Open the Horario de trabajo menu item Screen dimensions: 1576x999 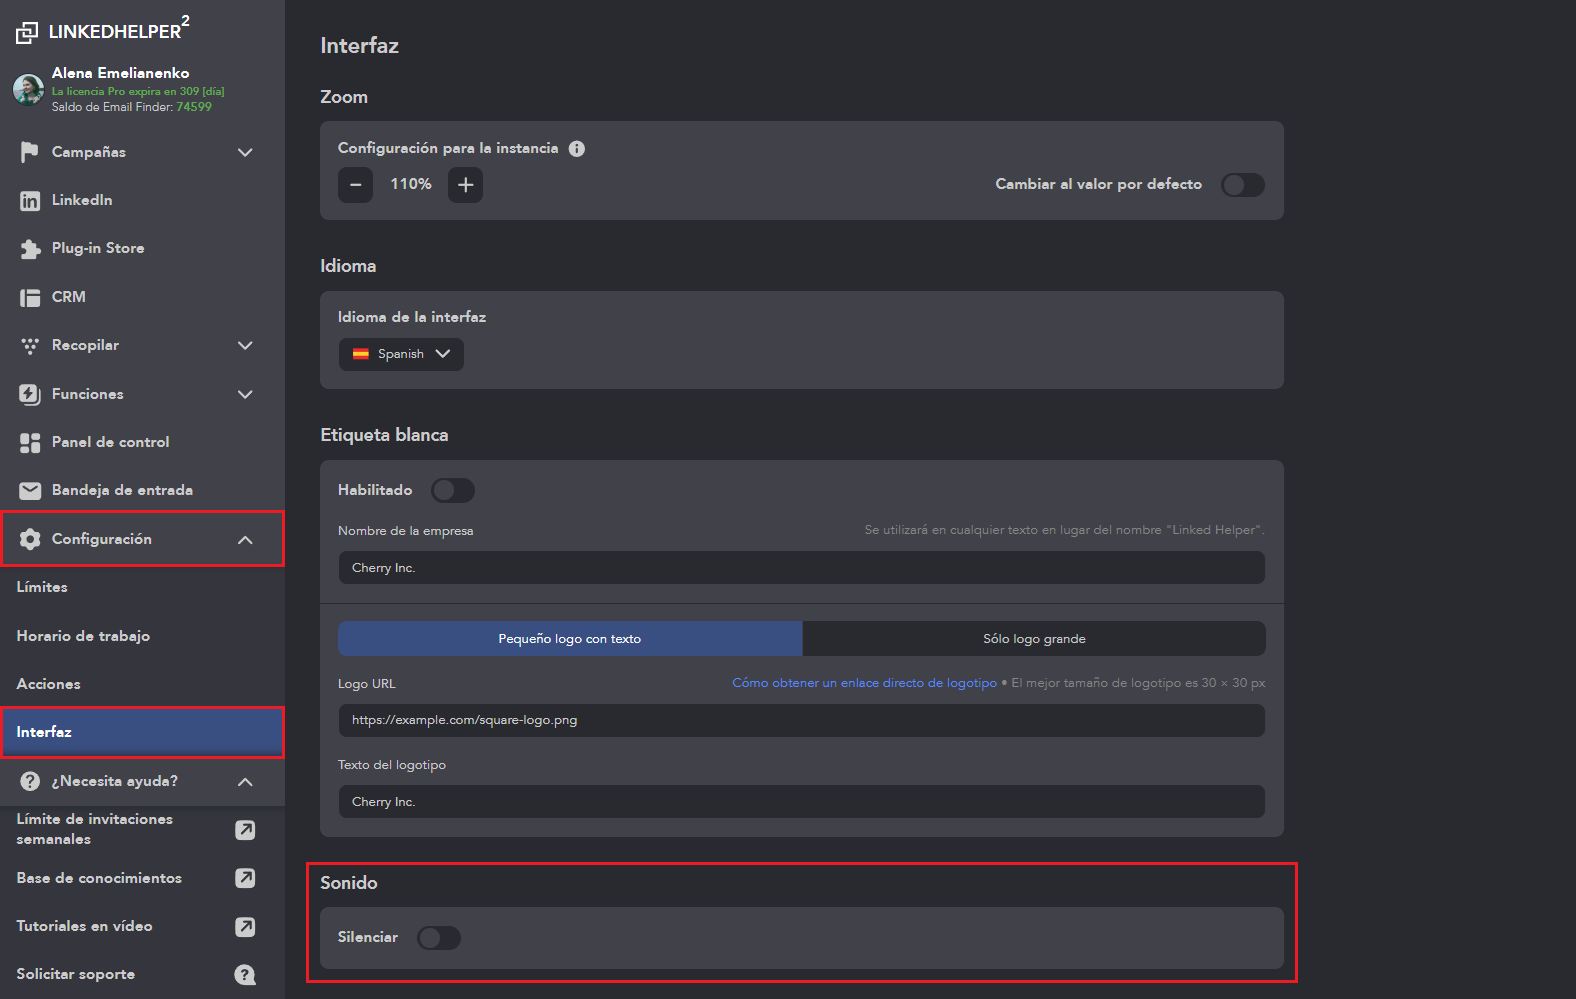tap(83, 636)
